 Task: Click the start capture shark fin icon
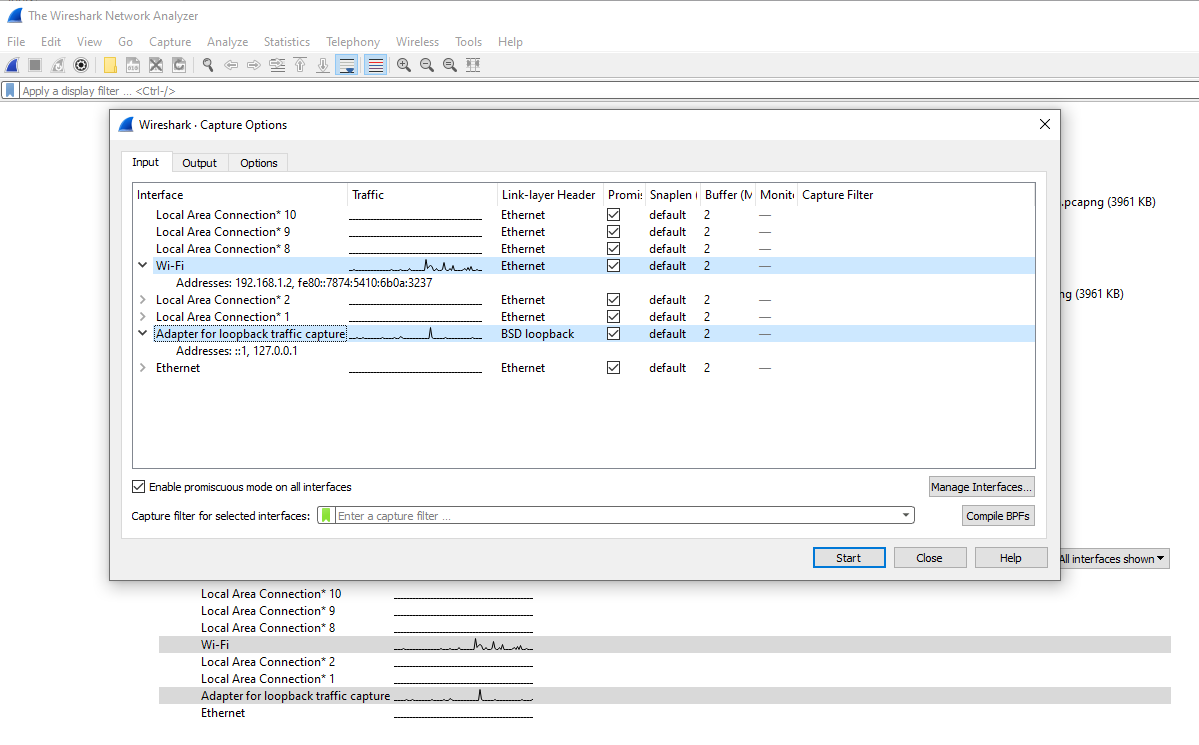coord(12,65)
